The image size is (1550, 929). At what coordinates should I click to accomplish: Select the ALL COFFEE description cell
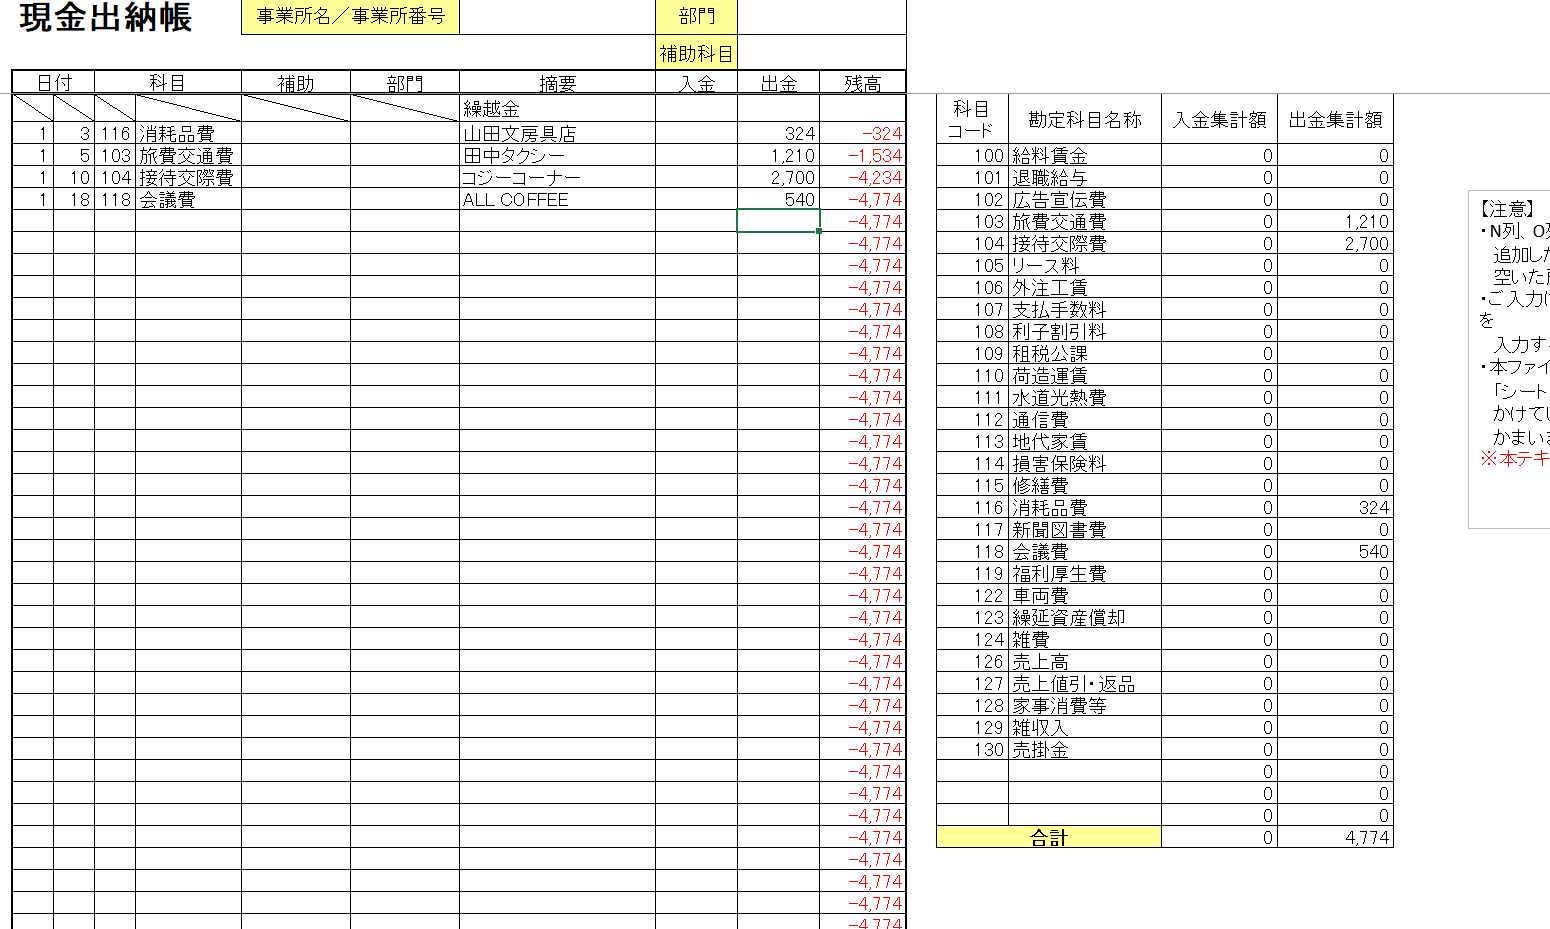[x=557, y=199]
